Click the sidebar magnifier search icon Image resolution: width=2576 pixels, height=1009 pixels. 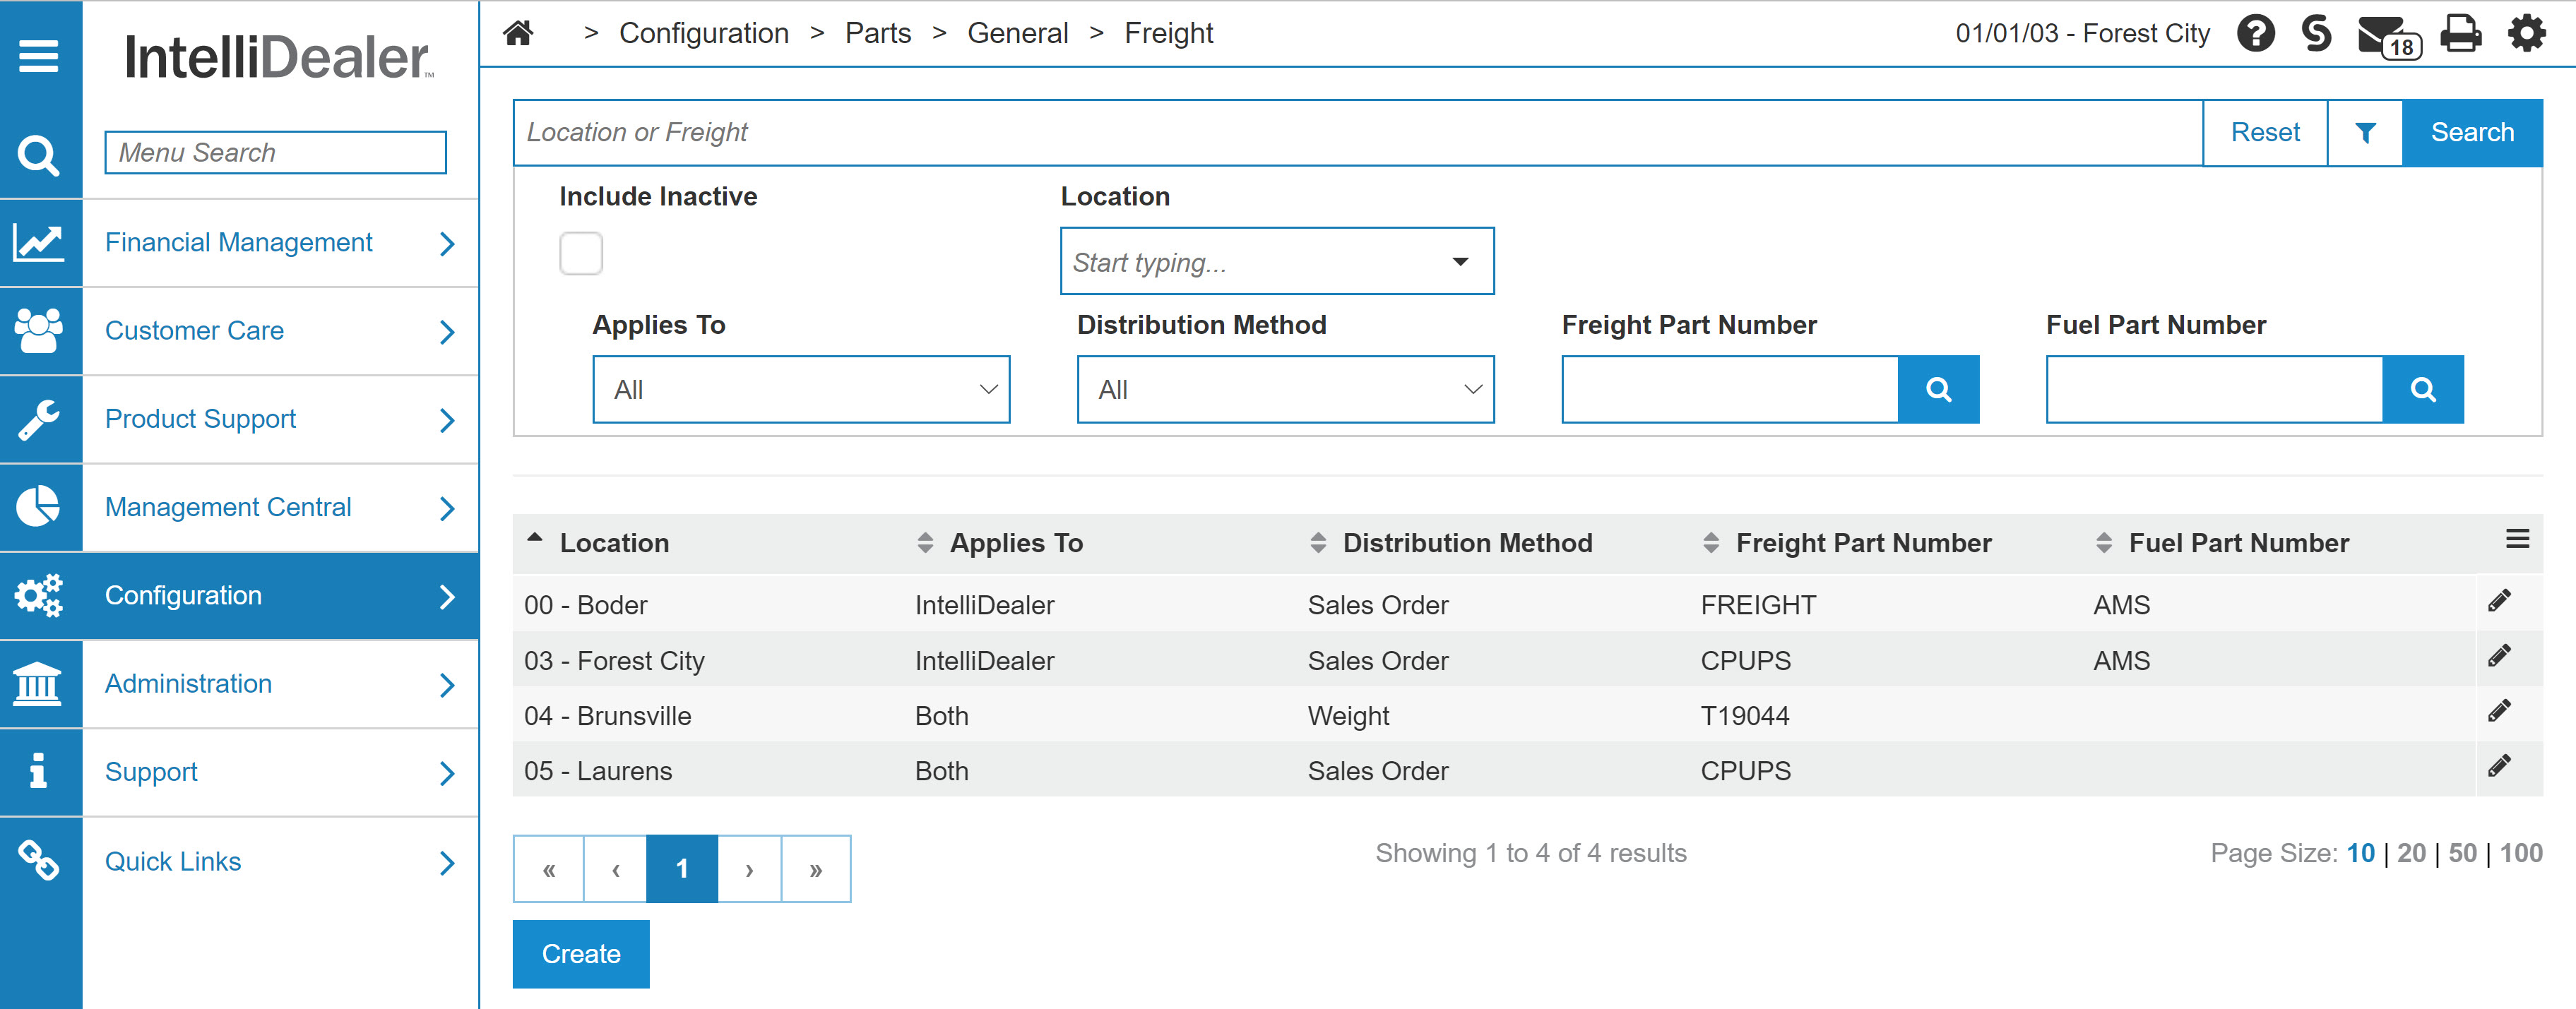tap(39, 155)
